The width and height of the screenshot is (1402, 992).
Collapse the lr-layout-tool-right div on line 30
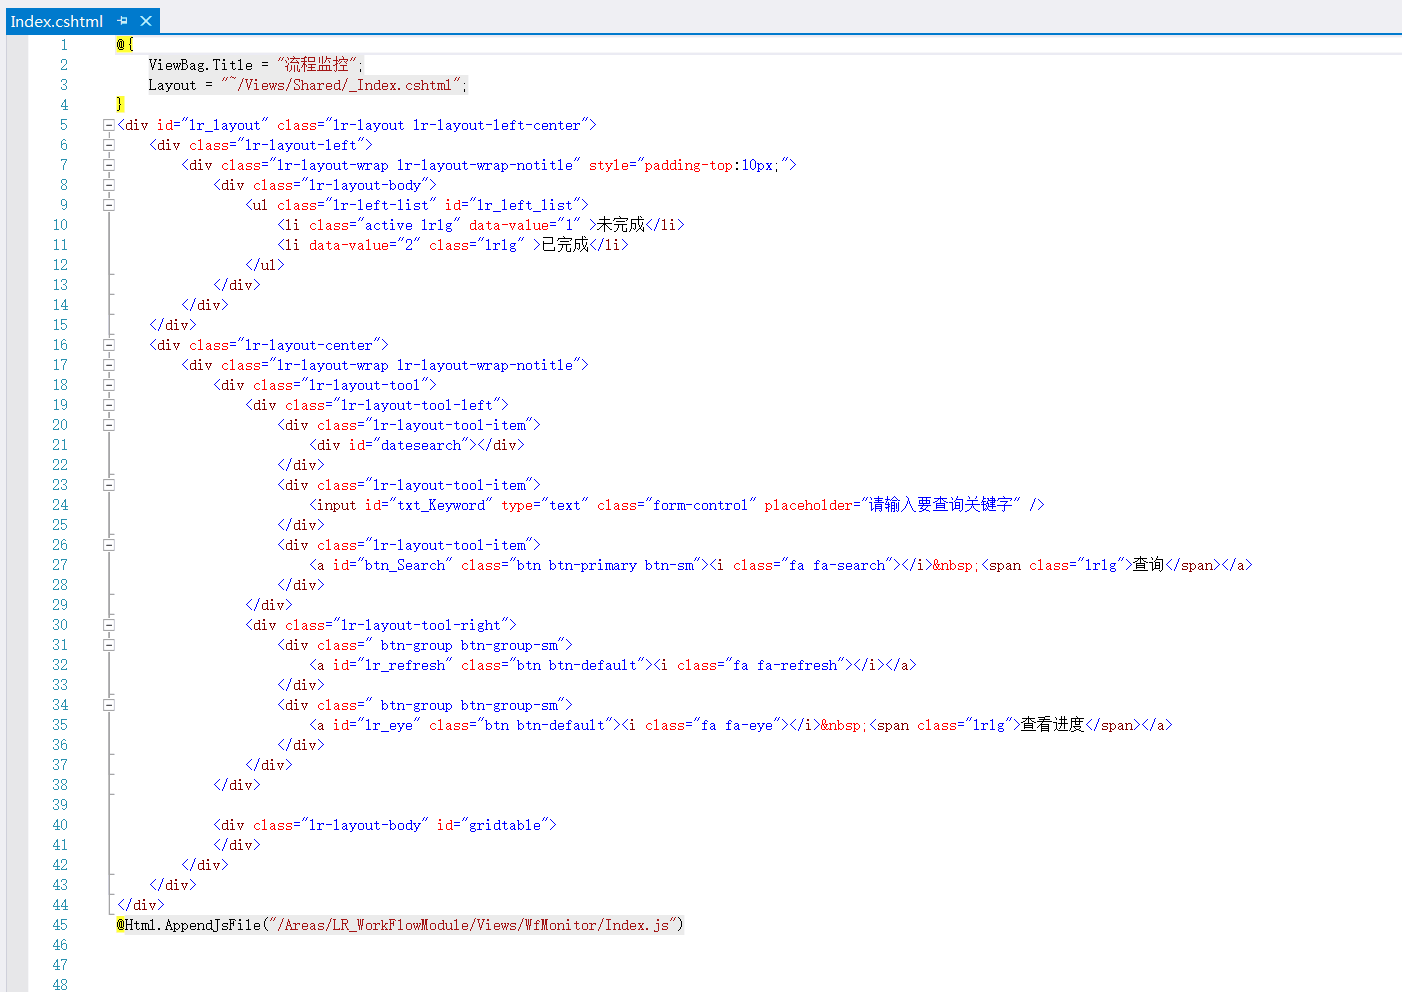pyautogui.click(x=108, y=625)
